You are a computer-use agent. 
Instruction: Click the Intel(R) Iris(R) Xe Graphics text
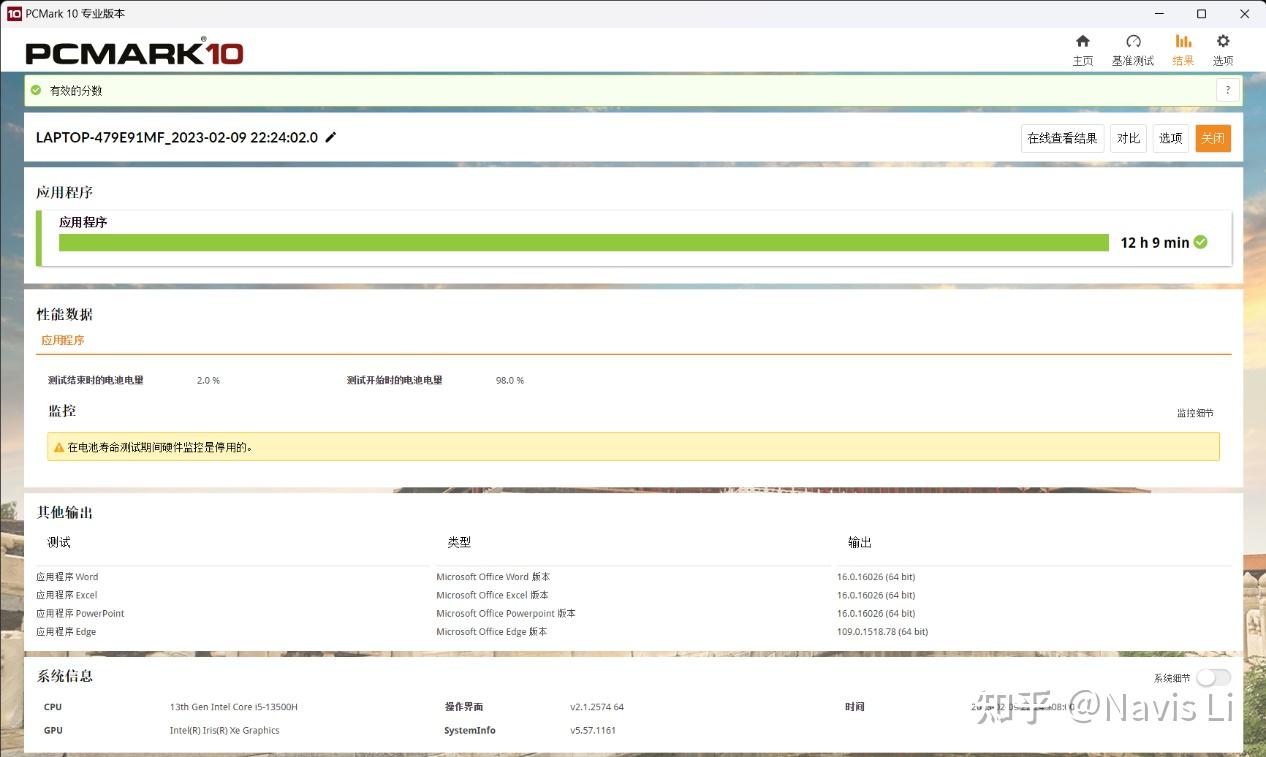pyautogui.click(x=225, y=731)
